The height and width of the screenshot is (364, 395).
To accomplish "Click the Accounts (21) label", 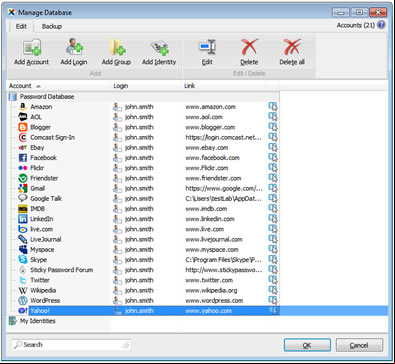I will (x=356, y=25).
